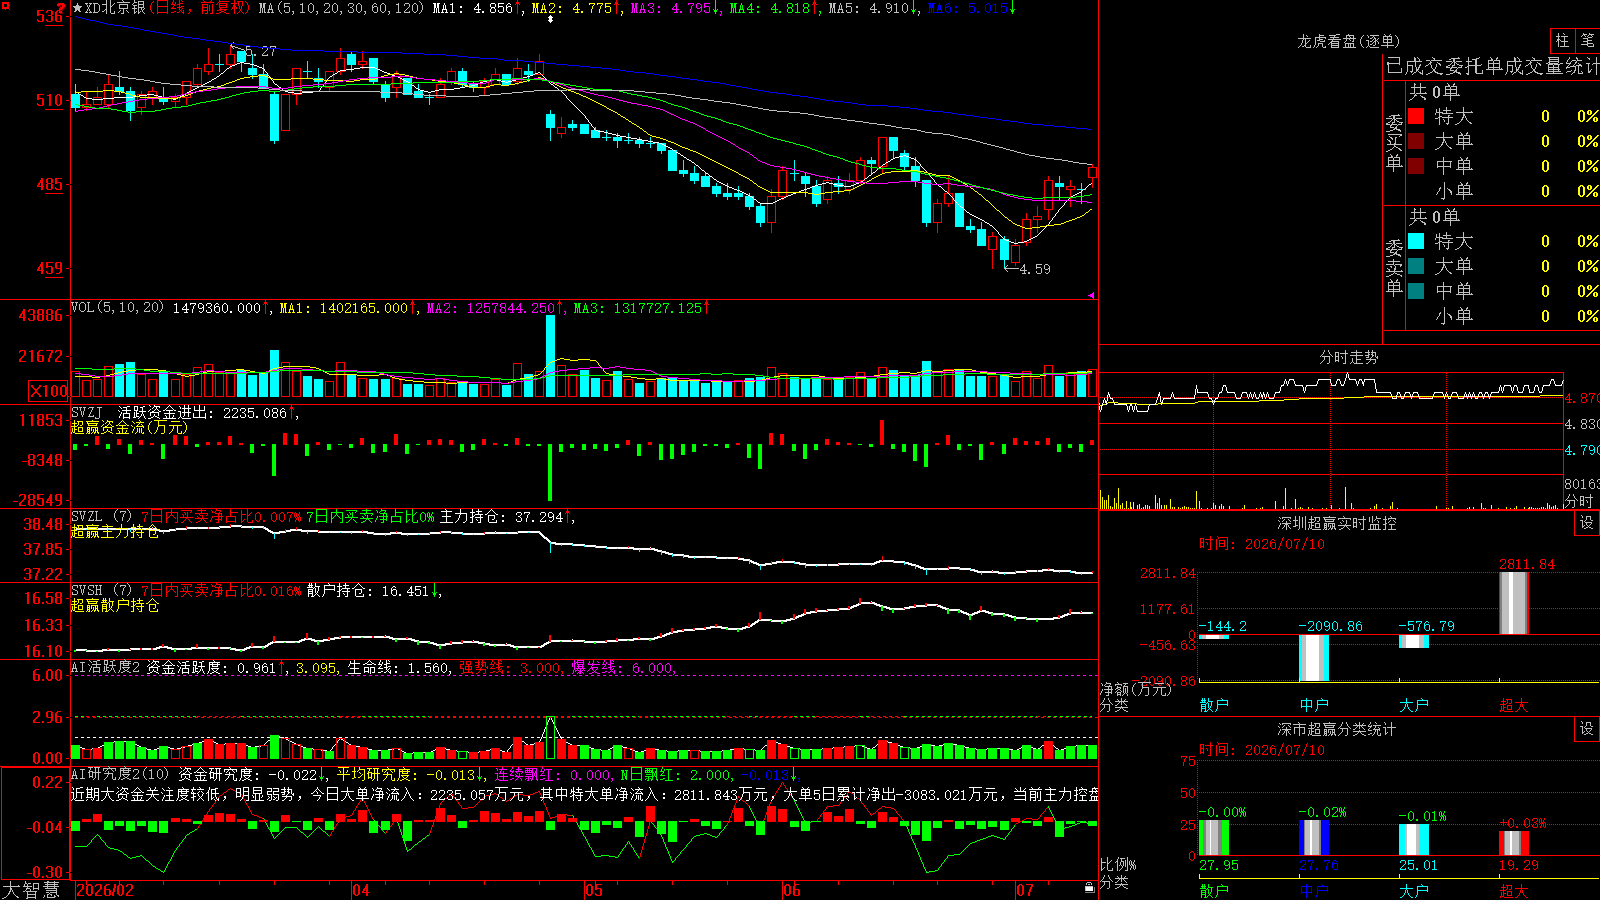The height and width of the screenshot is (900, 1600).
Task: Click the dark red 中单 swatch under 委买单
Action: pyautogui.click(x=1416, y=165)
